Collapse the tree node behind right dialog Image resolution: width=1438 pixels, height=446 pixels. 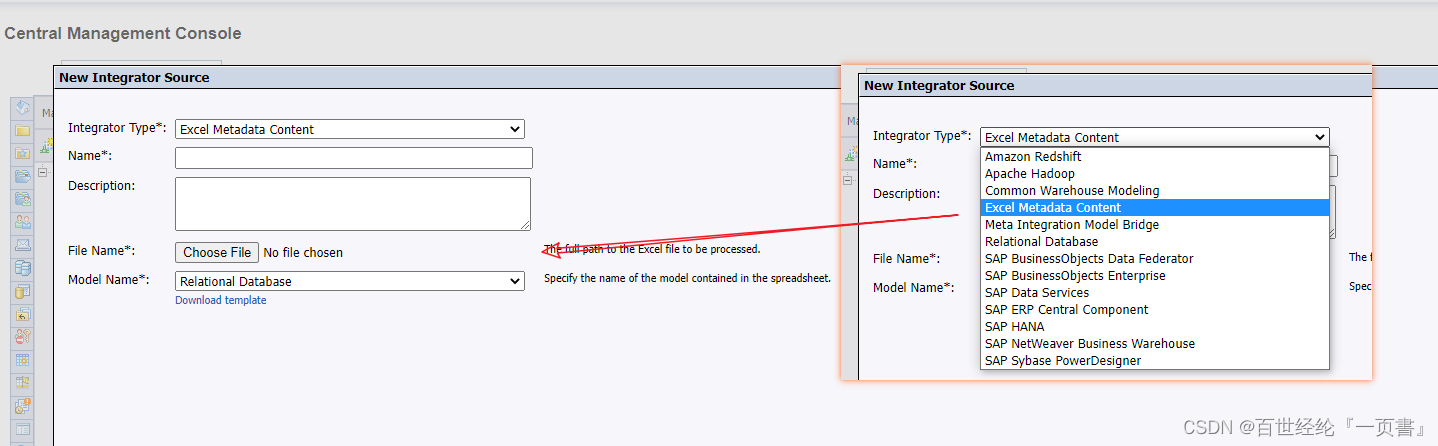(848, 180)
